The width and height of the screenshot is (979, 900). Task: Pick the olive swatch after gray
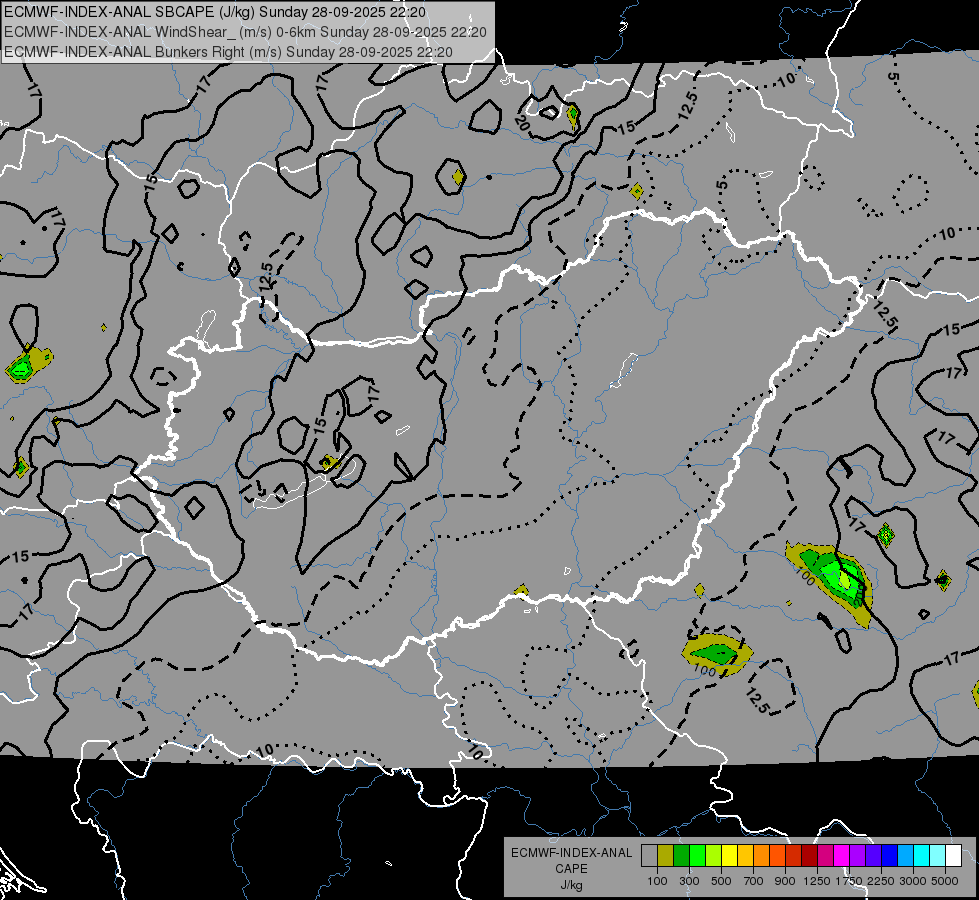tap(665, 856)
